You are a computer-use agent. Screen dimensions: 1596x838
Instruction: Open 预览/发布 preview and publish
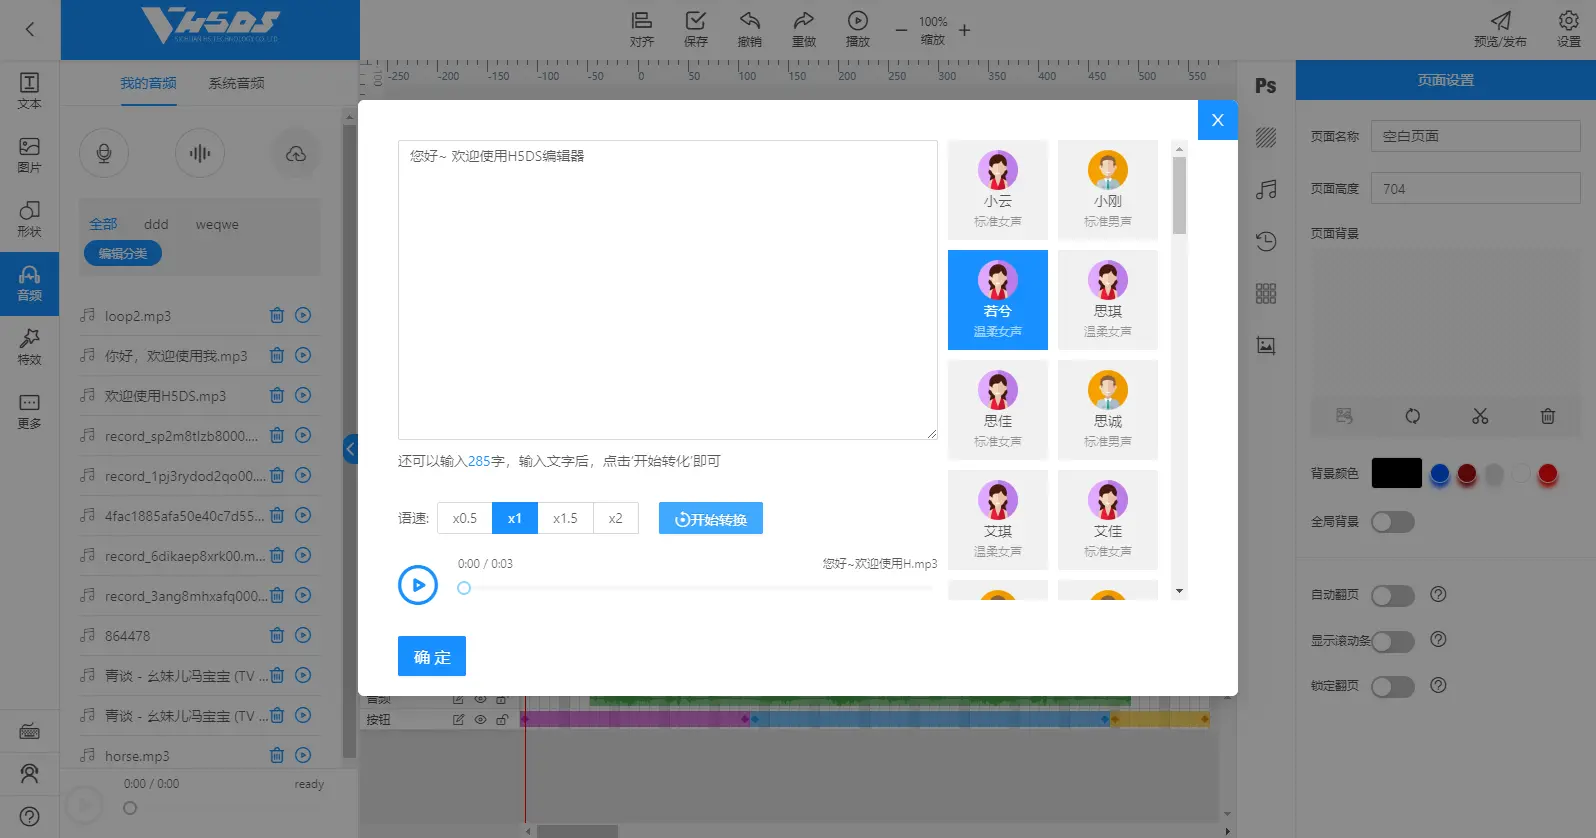tap(1500, 29)
